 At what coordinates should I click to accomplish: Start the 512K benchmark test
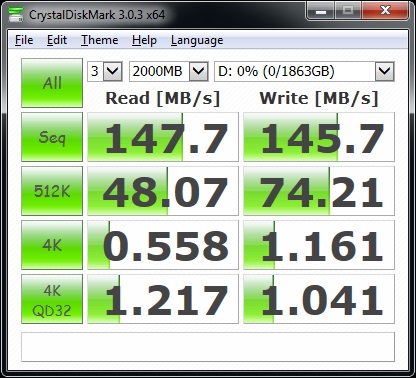point(52,191)
